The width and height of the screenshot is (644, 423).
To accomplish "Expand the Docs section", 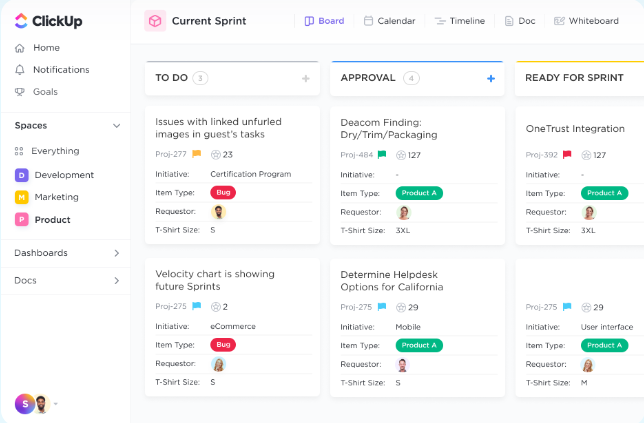I will click(x=116, y=281).
